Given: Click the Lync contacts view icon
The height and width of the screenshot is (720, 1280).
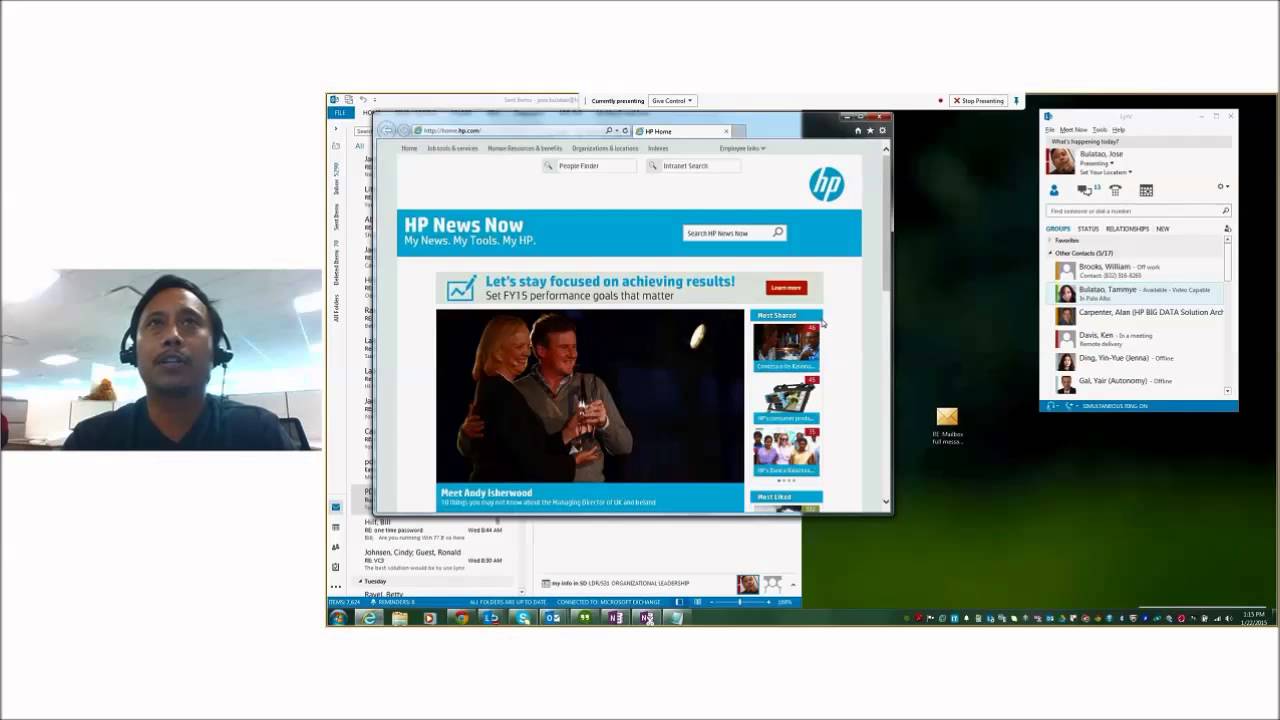Looking at the screenshot, I should click(x=1053, y=190).
